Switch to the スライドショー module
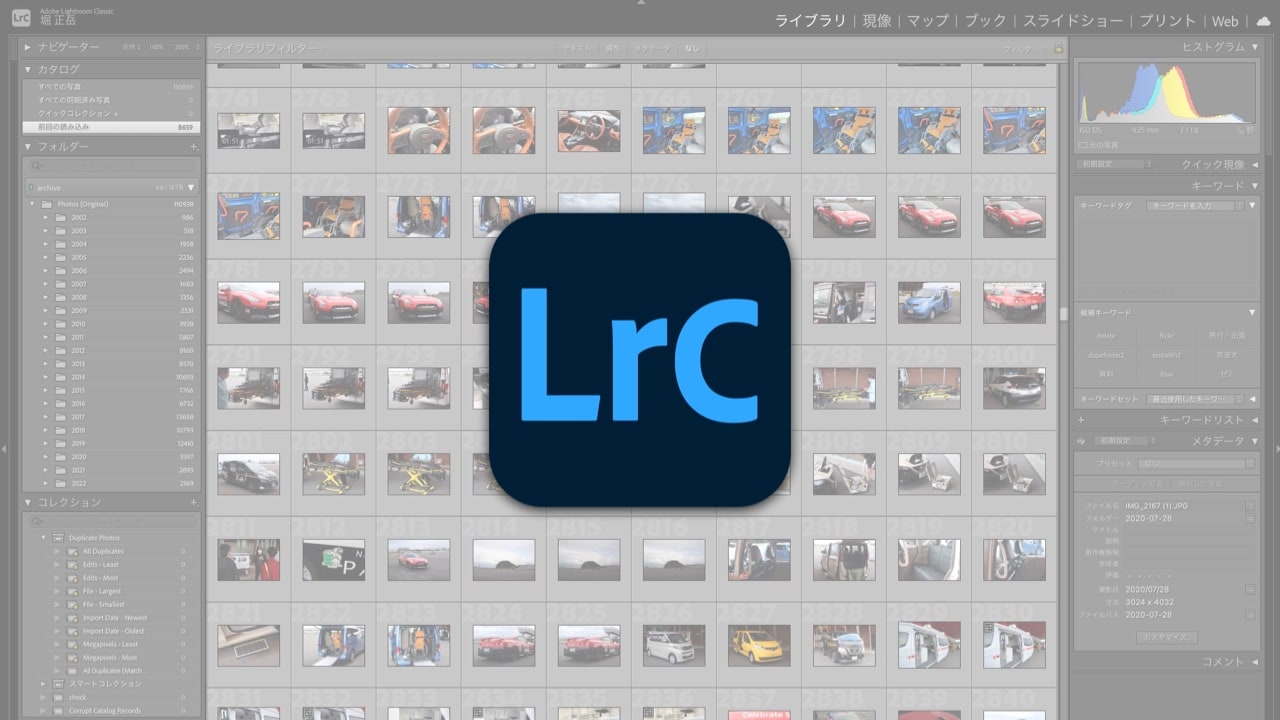Image resolution: width=1280 pixels, height=720 pixels. pos(1074,20)
